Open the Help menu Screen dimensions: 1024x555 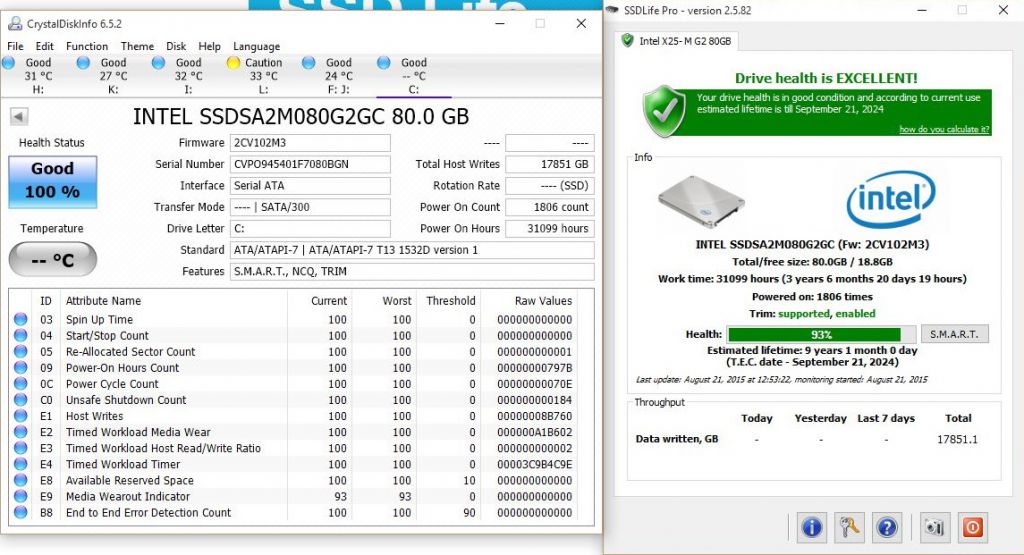click(x=210, y=46)
